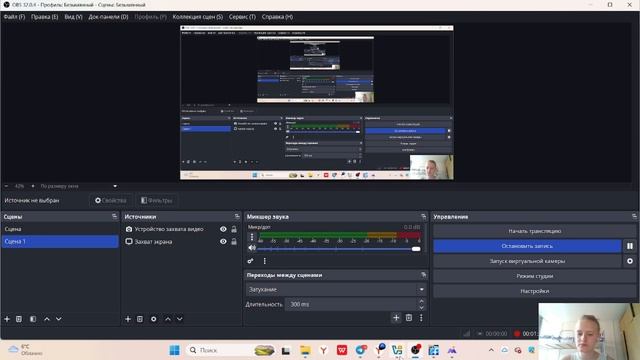Screen dimensions: 640x360
Task: Toggle lock on Захват экрана source
Action: tap(234, 242)
